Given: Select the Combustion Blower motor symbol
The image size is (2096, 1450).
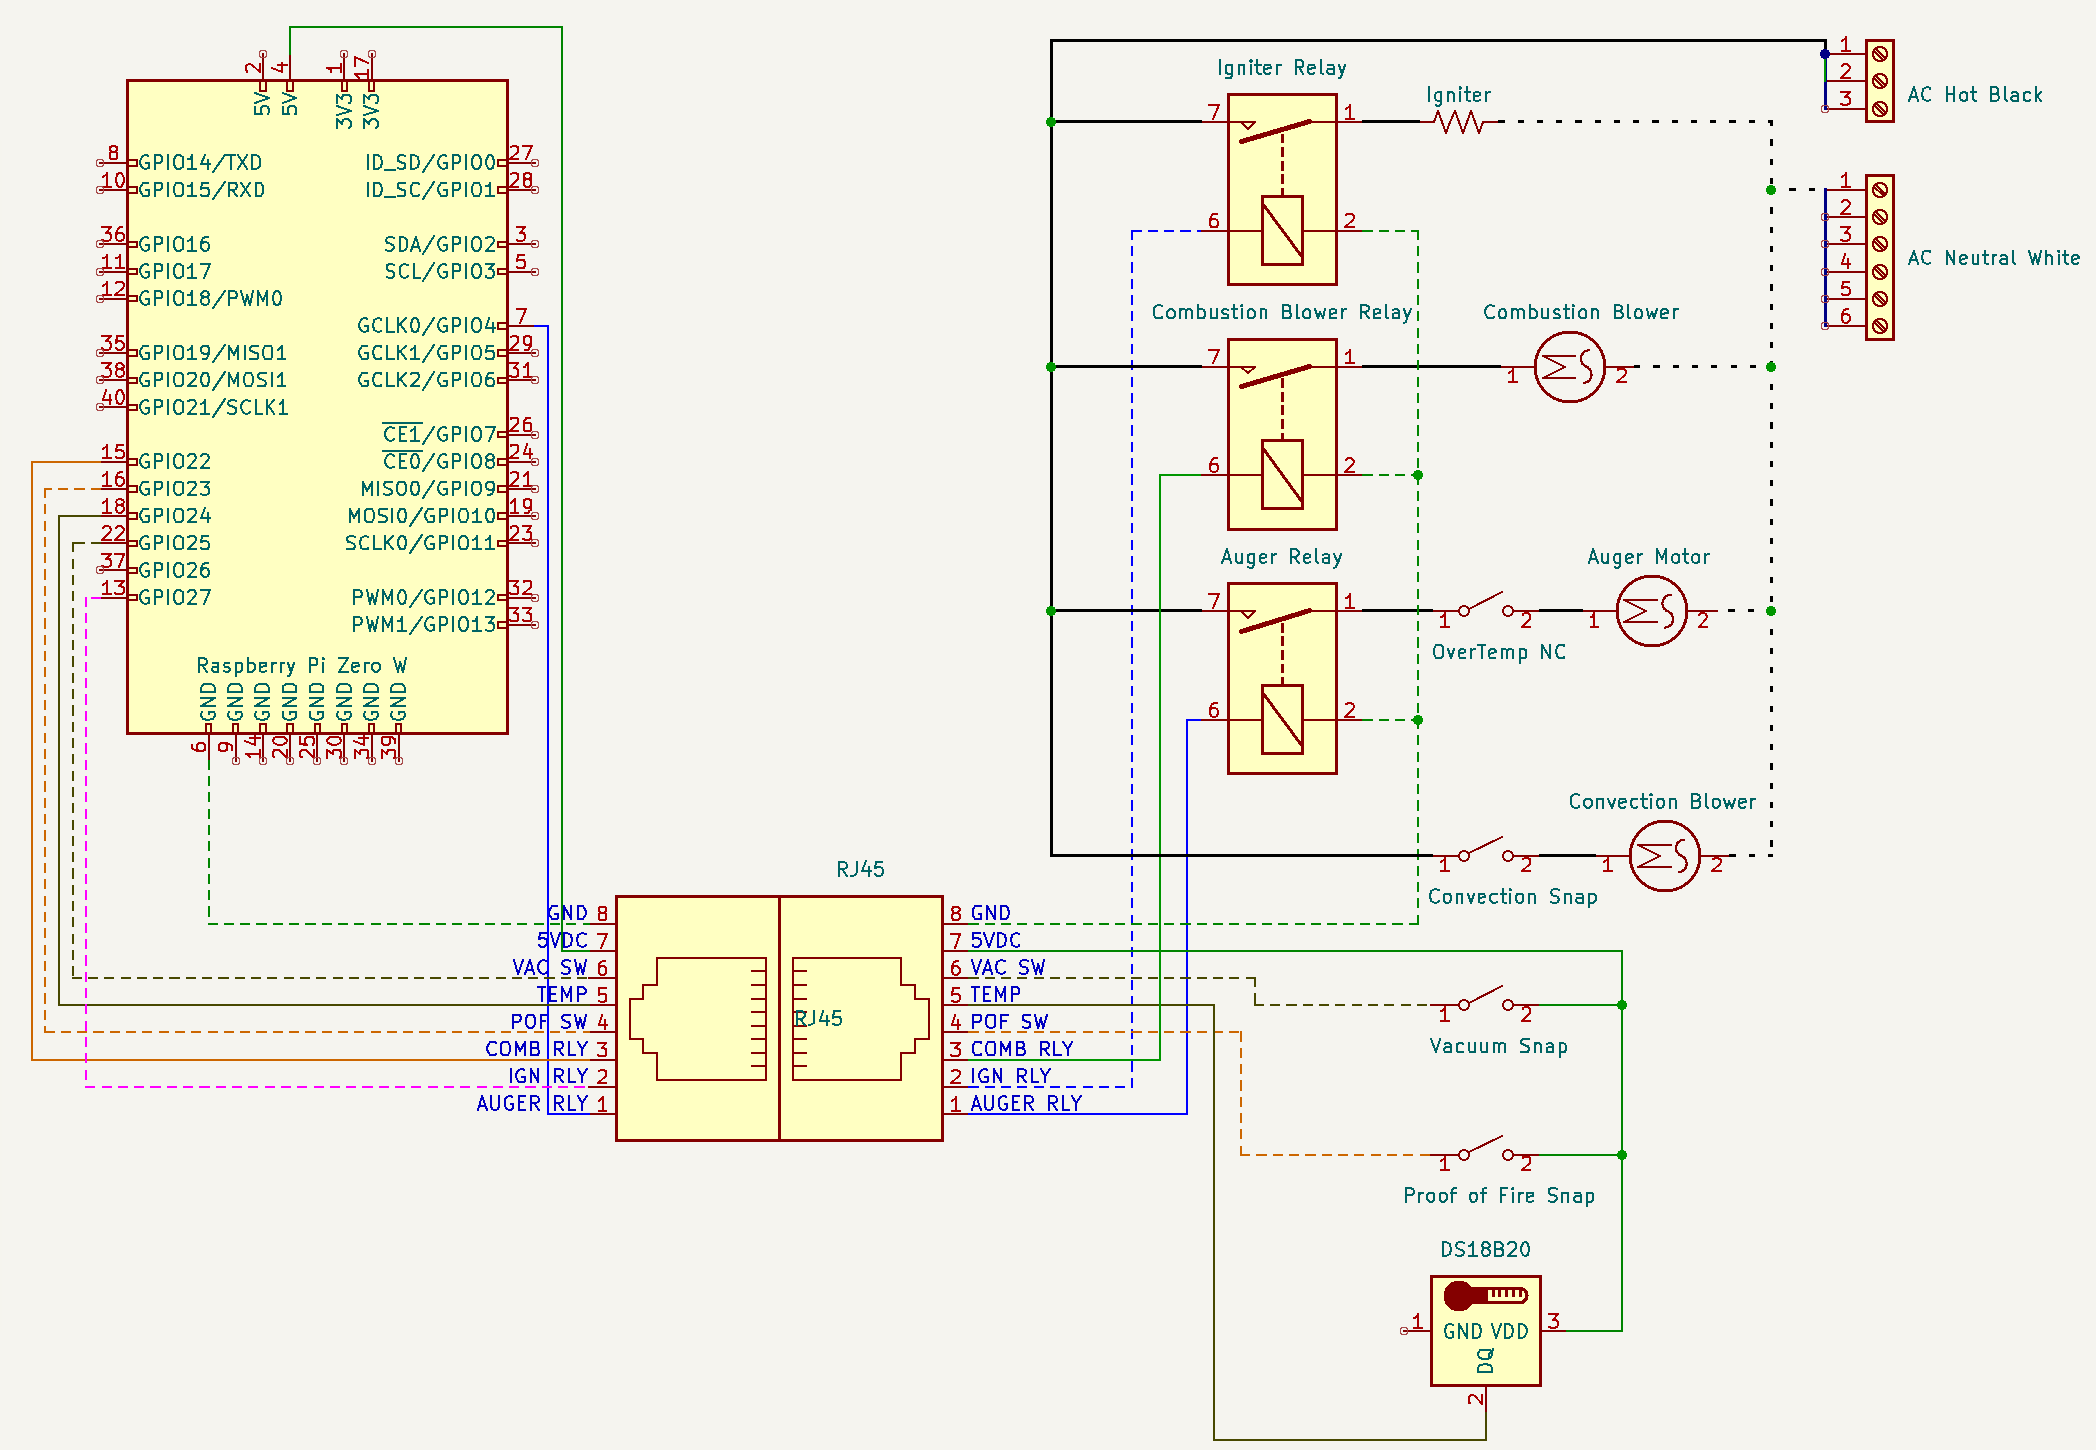Looking at the screenshot, I should pyautogui.click(x=1569, y=367).
